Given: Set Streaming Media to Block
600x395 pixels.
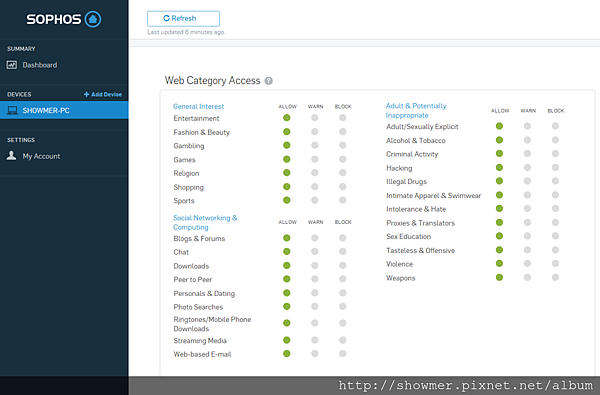Looking at the screenshot, I should click(342, 340).
